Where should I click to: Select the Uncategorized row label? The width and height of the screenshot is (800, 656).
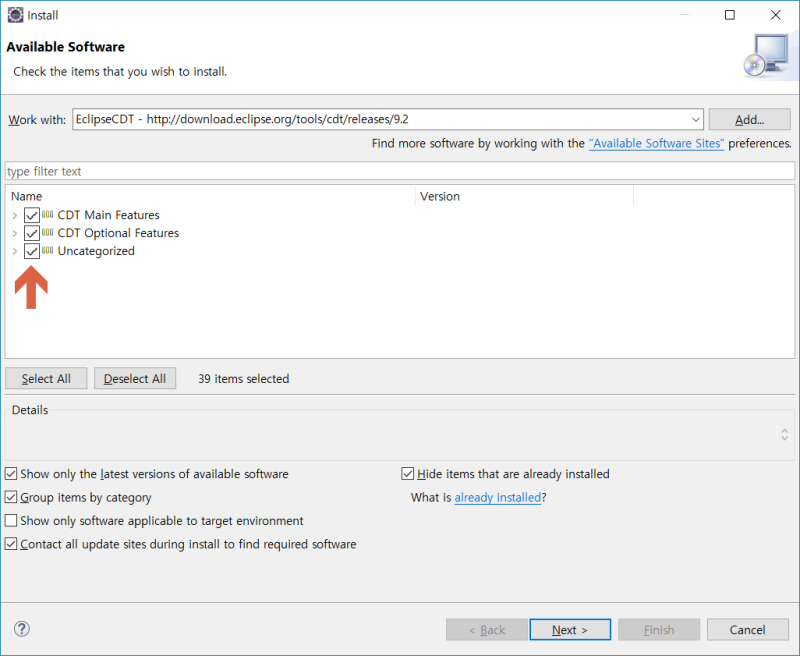coord(96,251)
